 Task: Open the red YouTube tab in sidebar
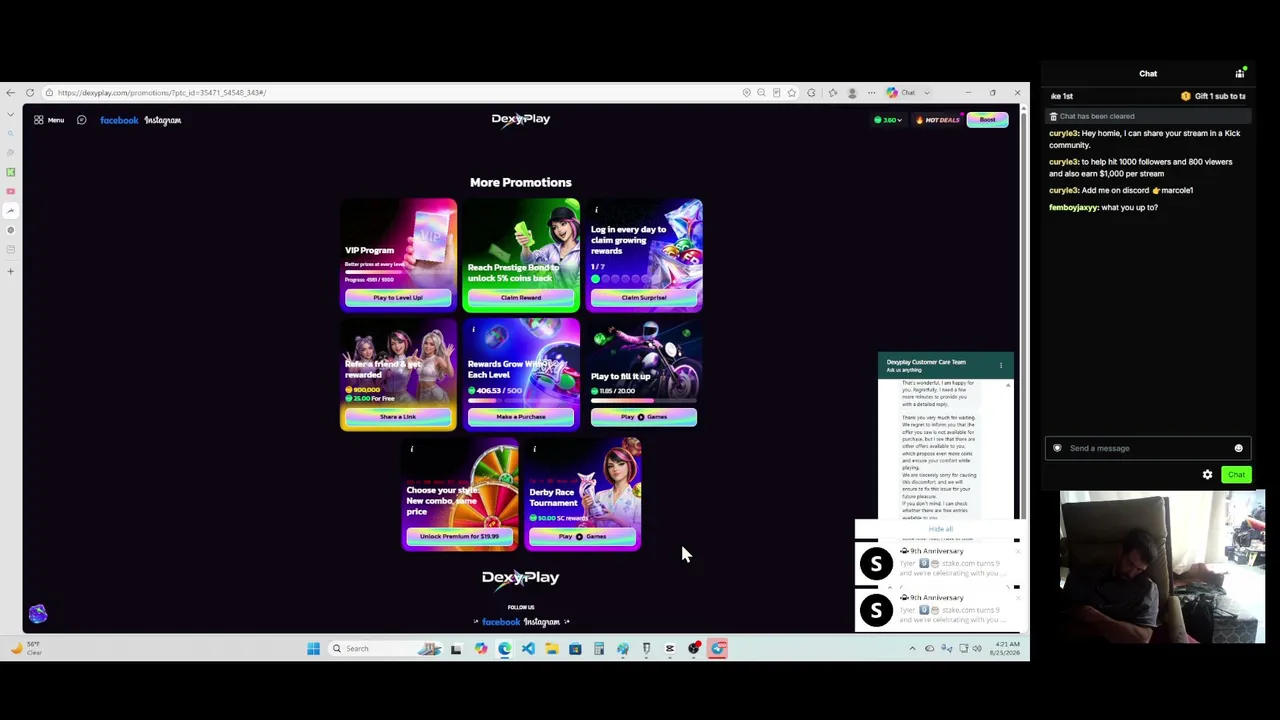click(11, 191)
